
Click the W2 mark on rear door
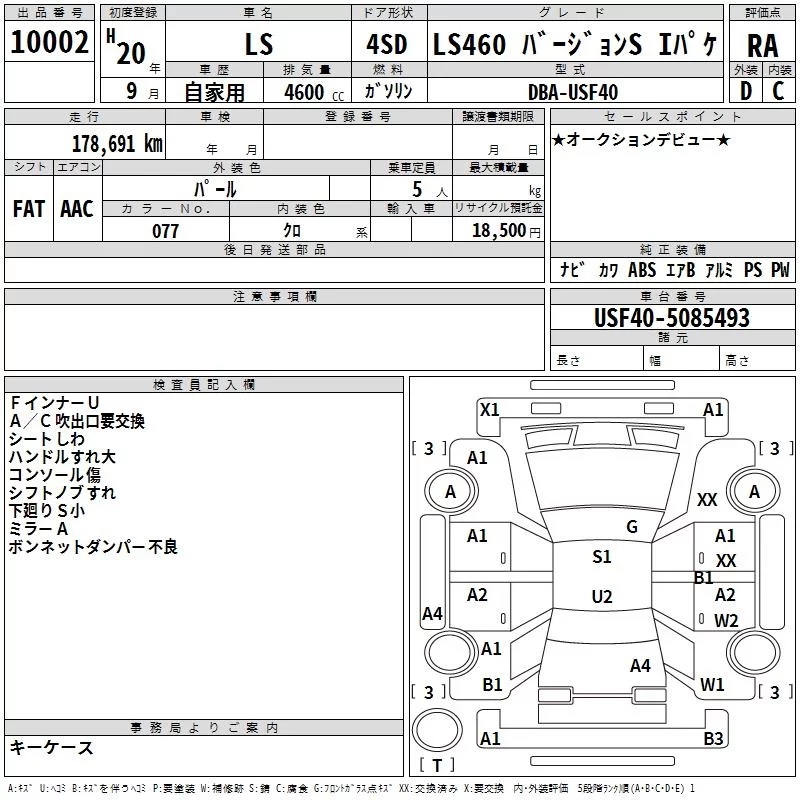click(x=726, y=620)
